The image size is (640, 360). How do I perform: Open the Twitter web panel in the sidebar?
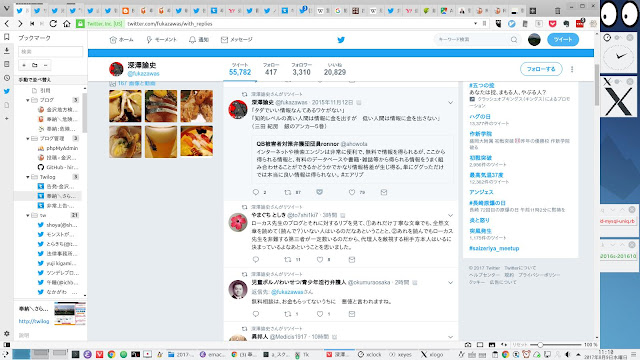(7, 91)
